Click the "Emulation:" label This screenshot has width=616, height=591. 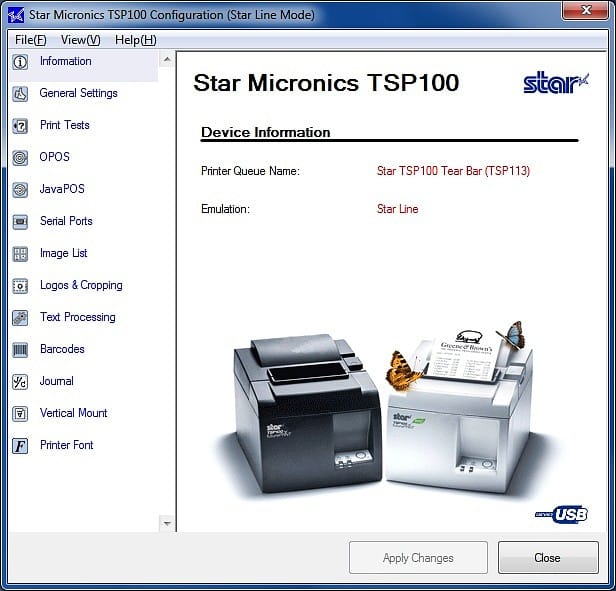tap(226, 209)
